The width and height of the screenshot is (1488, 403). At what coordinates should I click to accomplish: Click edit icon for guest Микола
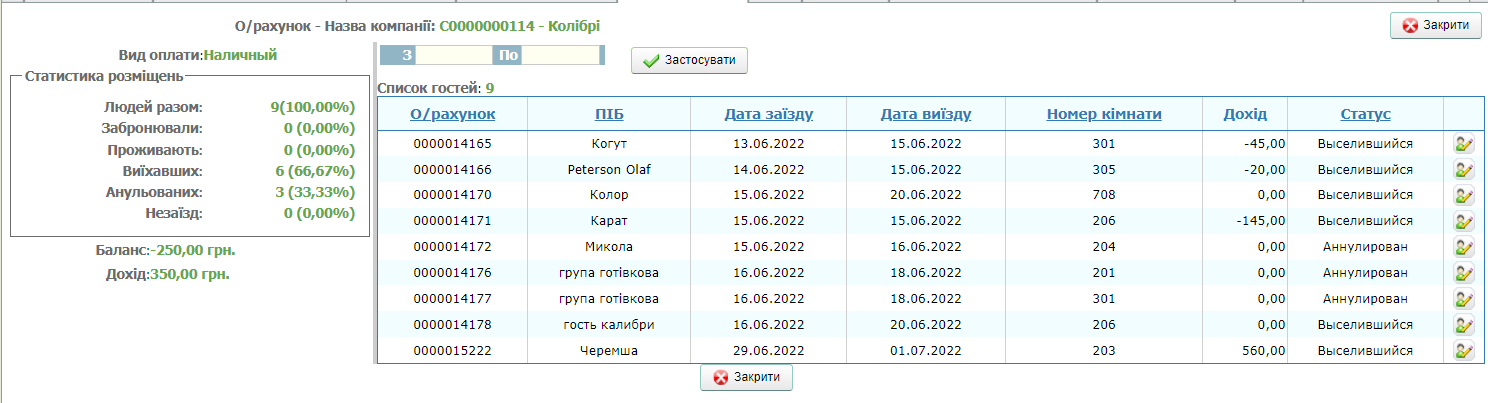pos(1464,247)
